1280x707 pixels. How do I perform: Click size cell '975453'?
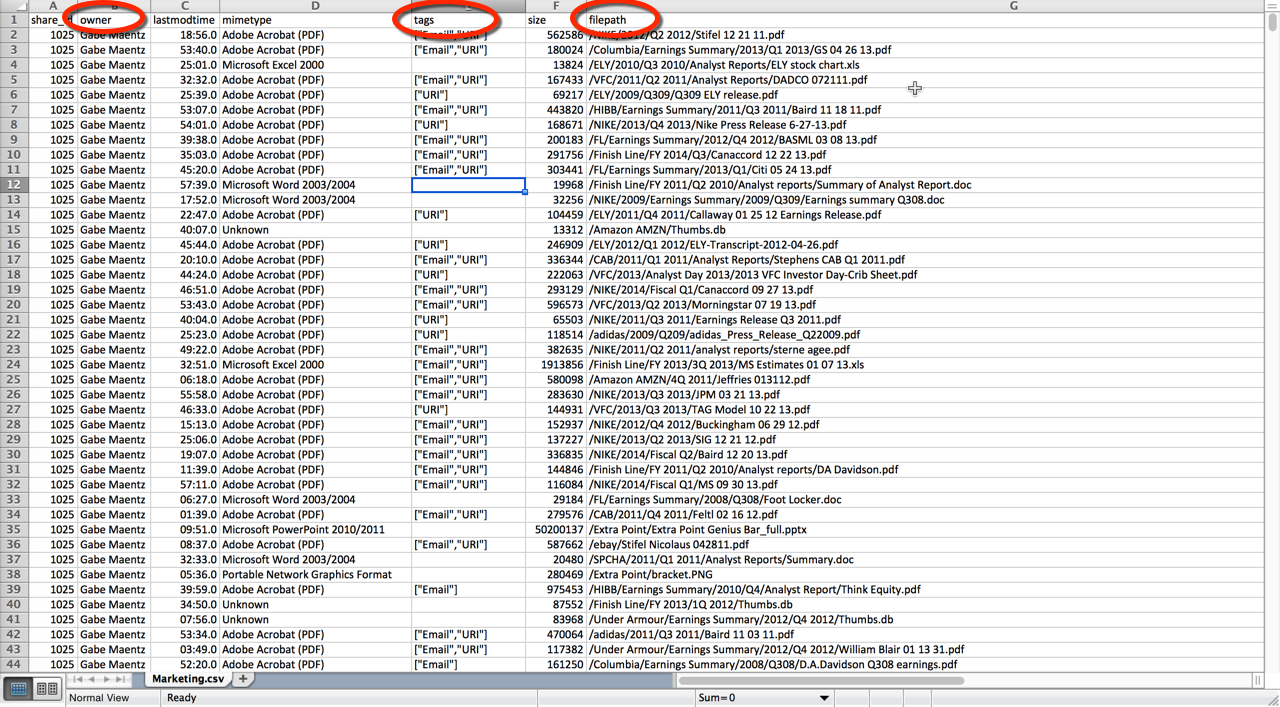tap(556, 590)
